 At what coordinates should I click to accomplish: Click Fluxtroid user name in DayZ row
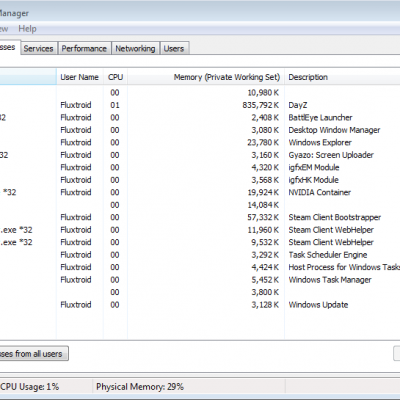(76, 105)
